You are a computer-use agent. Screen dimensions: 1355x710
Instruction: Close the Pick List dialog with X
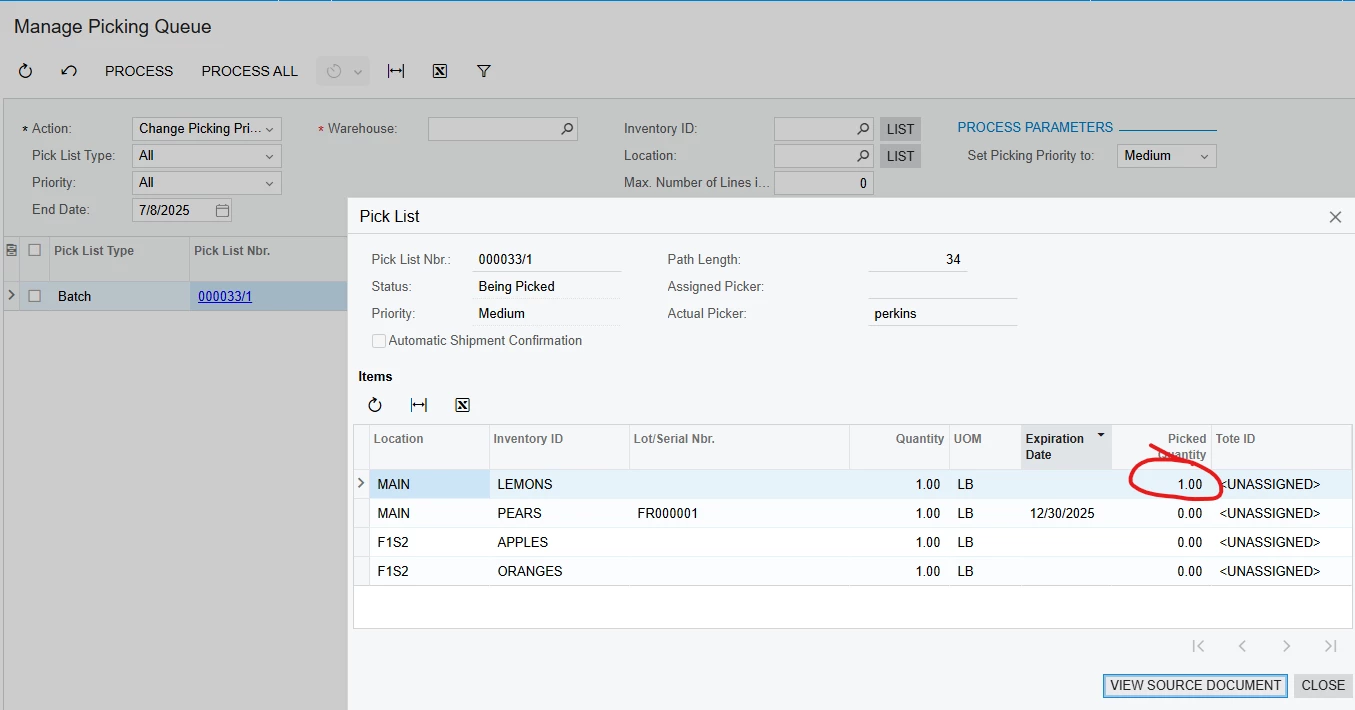point(1335,217)
